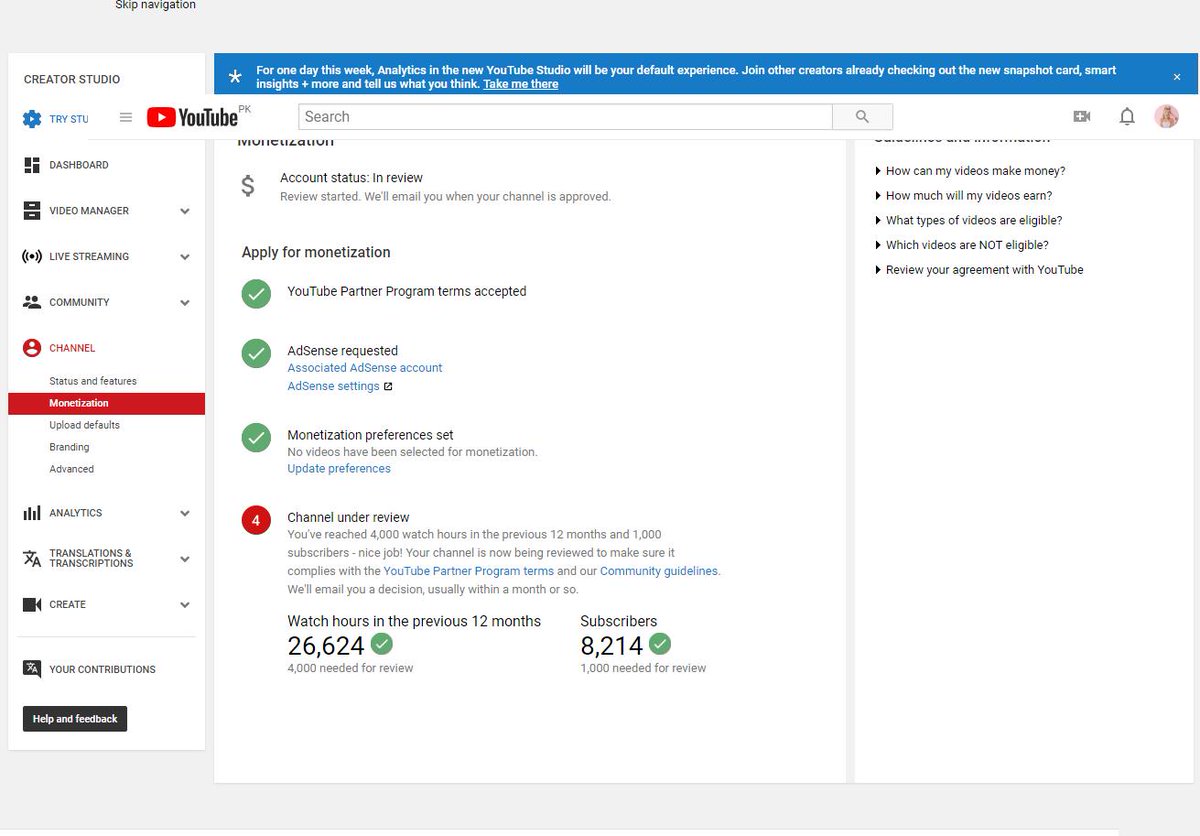Open the Advanced menu item
Screen dimensions: 1200x836
click(71, 469)
